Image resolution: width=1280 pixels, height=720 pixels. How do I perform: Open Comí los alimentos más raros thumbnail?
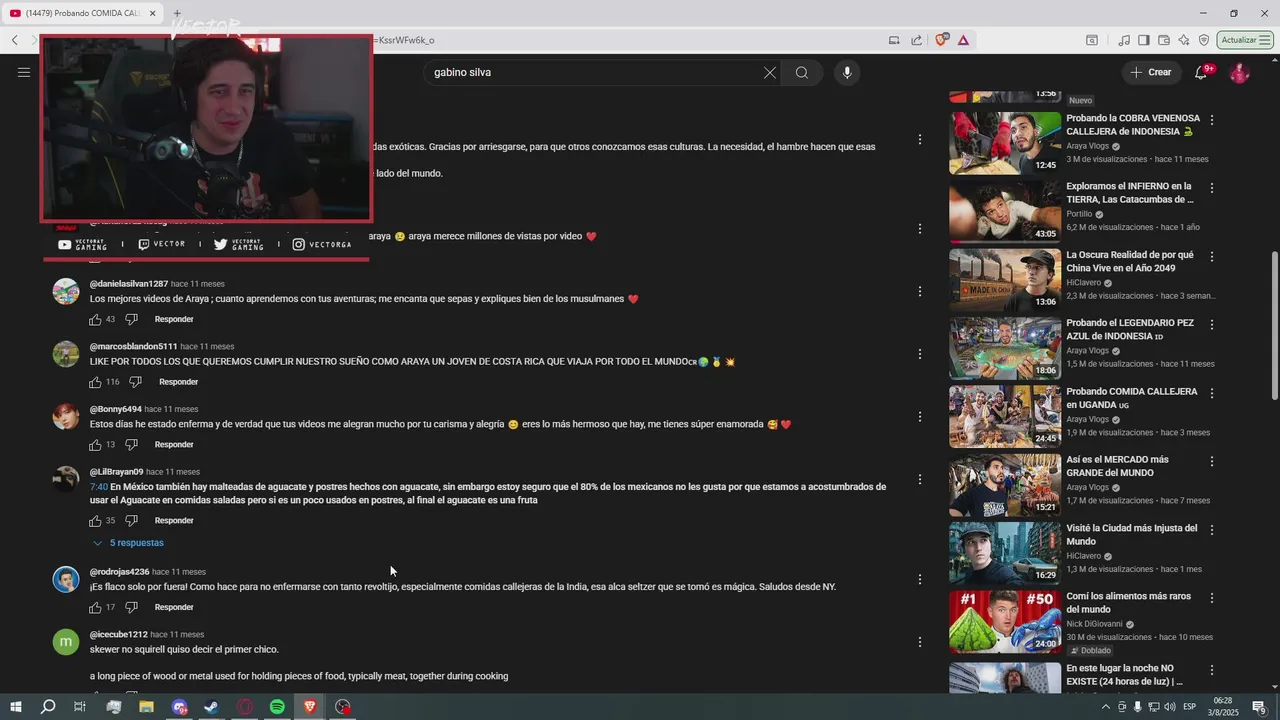(x=1005, y=622)
